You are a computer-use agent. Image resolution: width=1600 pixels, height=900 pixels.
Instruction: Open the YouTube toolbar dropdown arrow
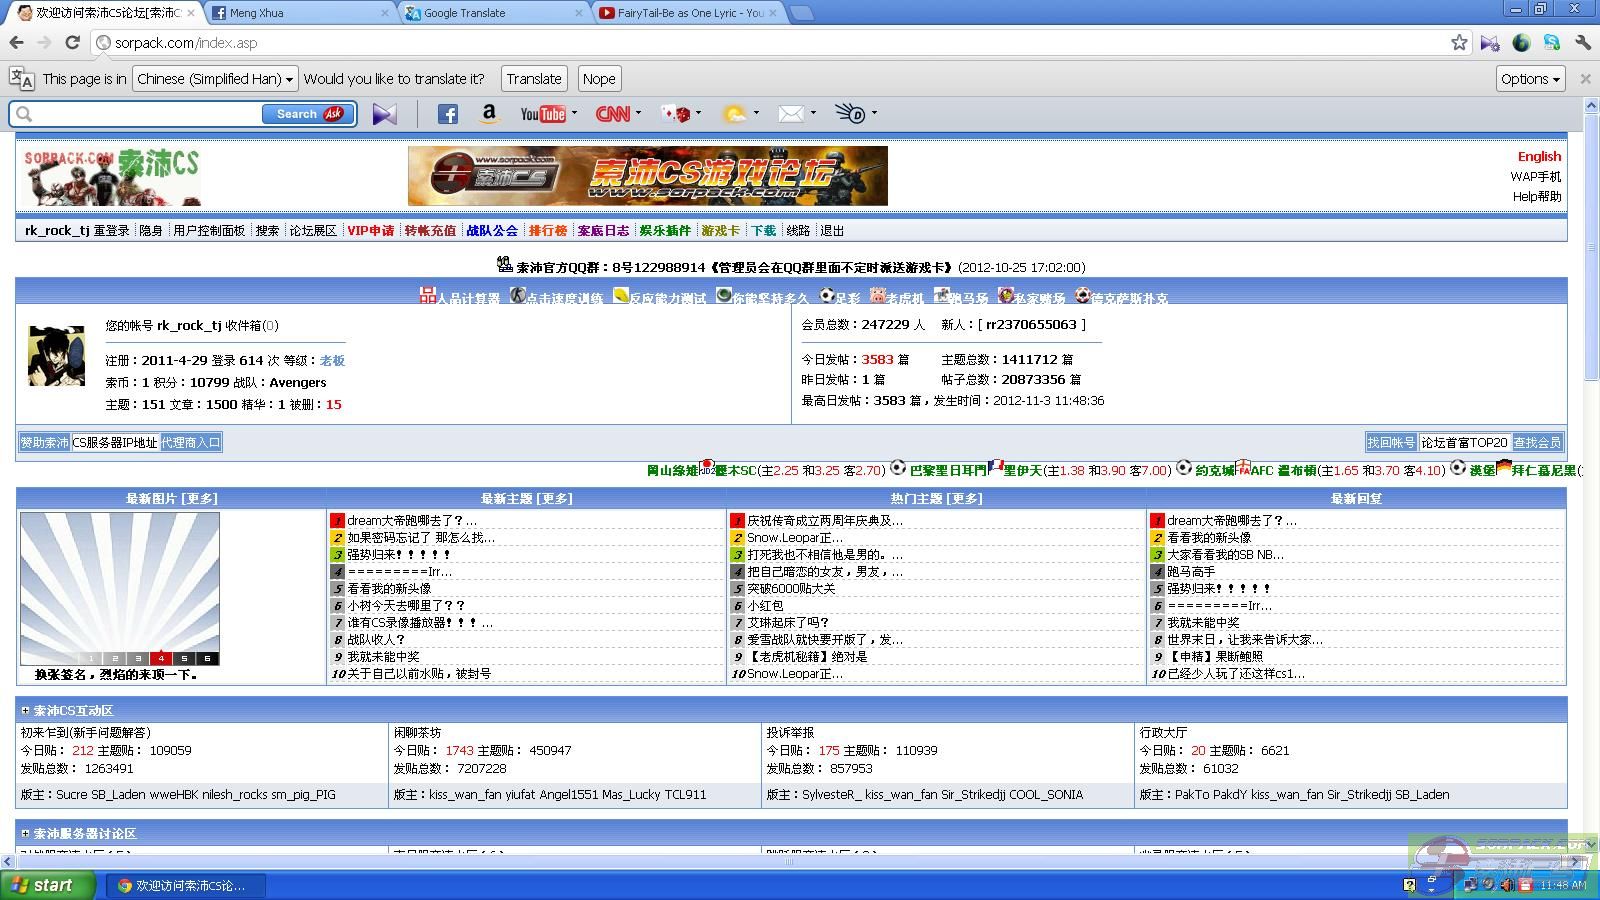(575, 113)
